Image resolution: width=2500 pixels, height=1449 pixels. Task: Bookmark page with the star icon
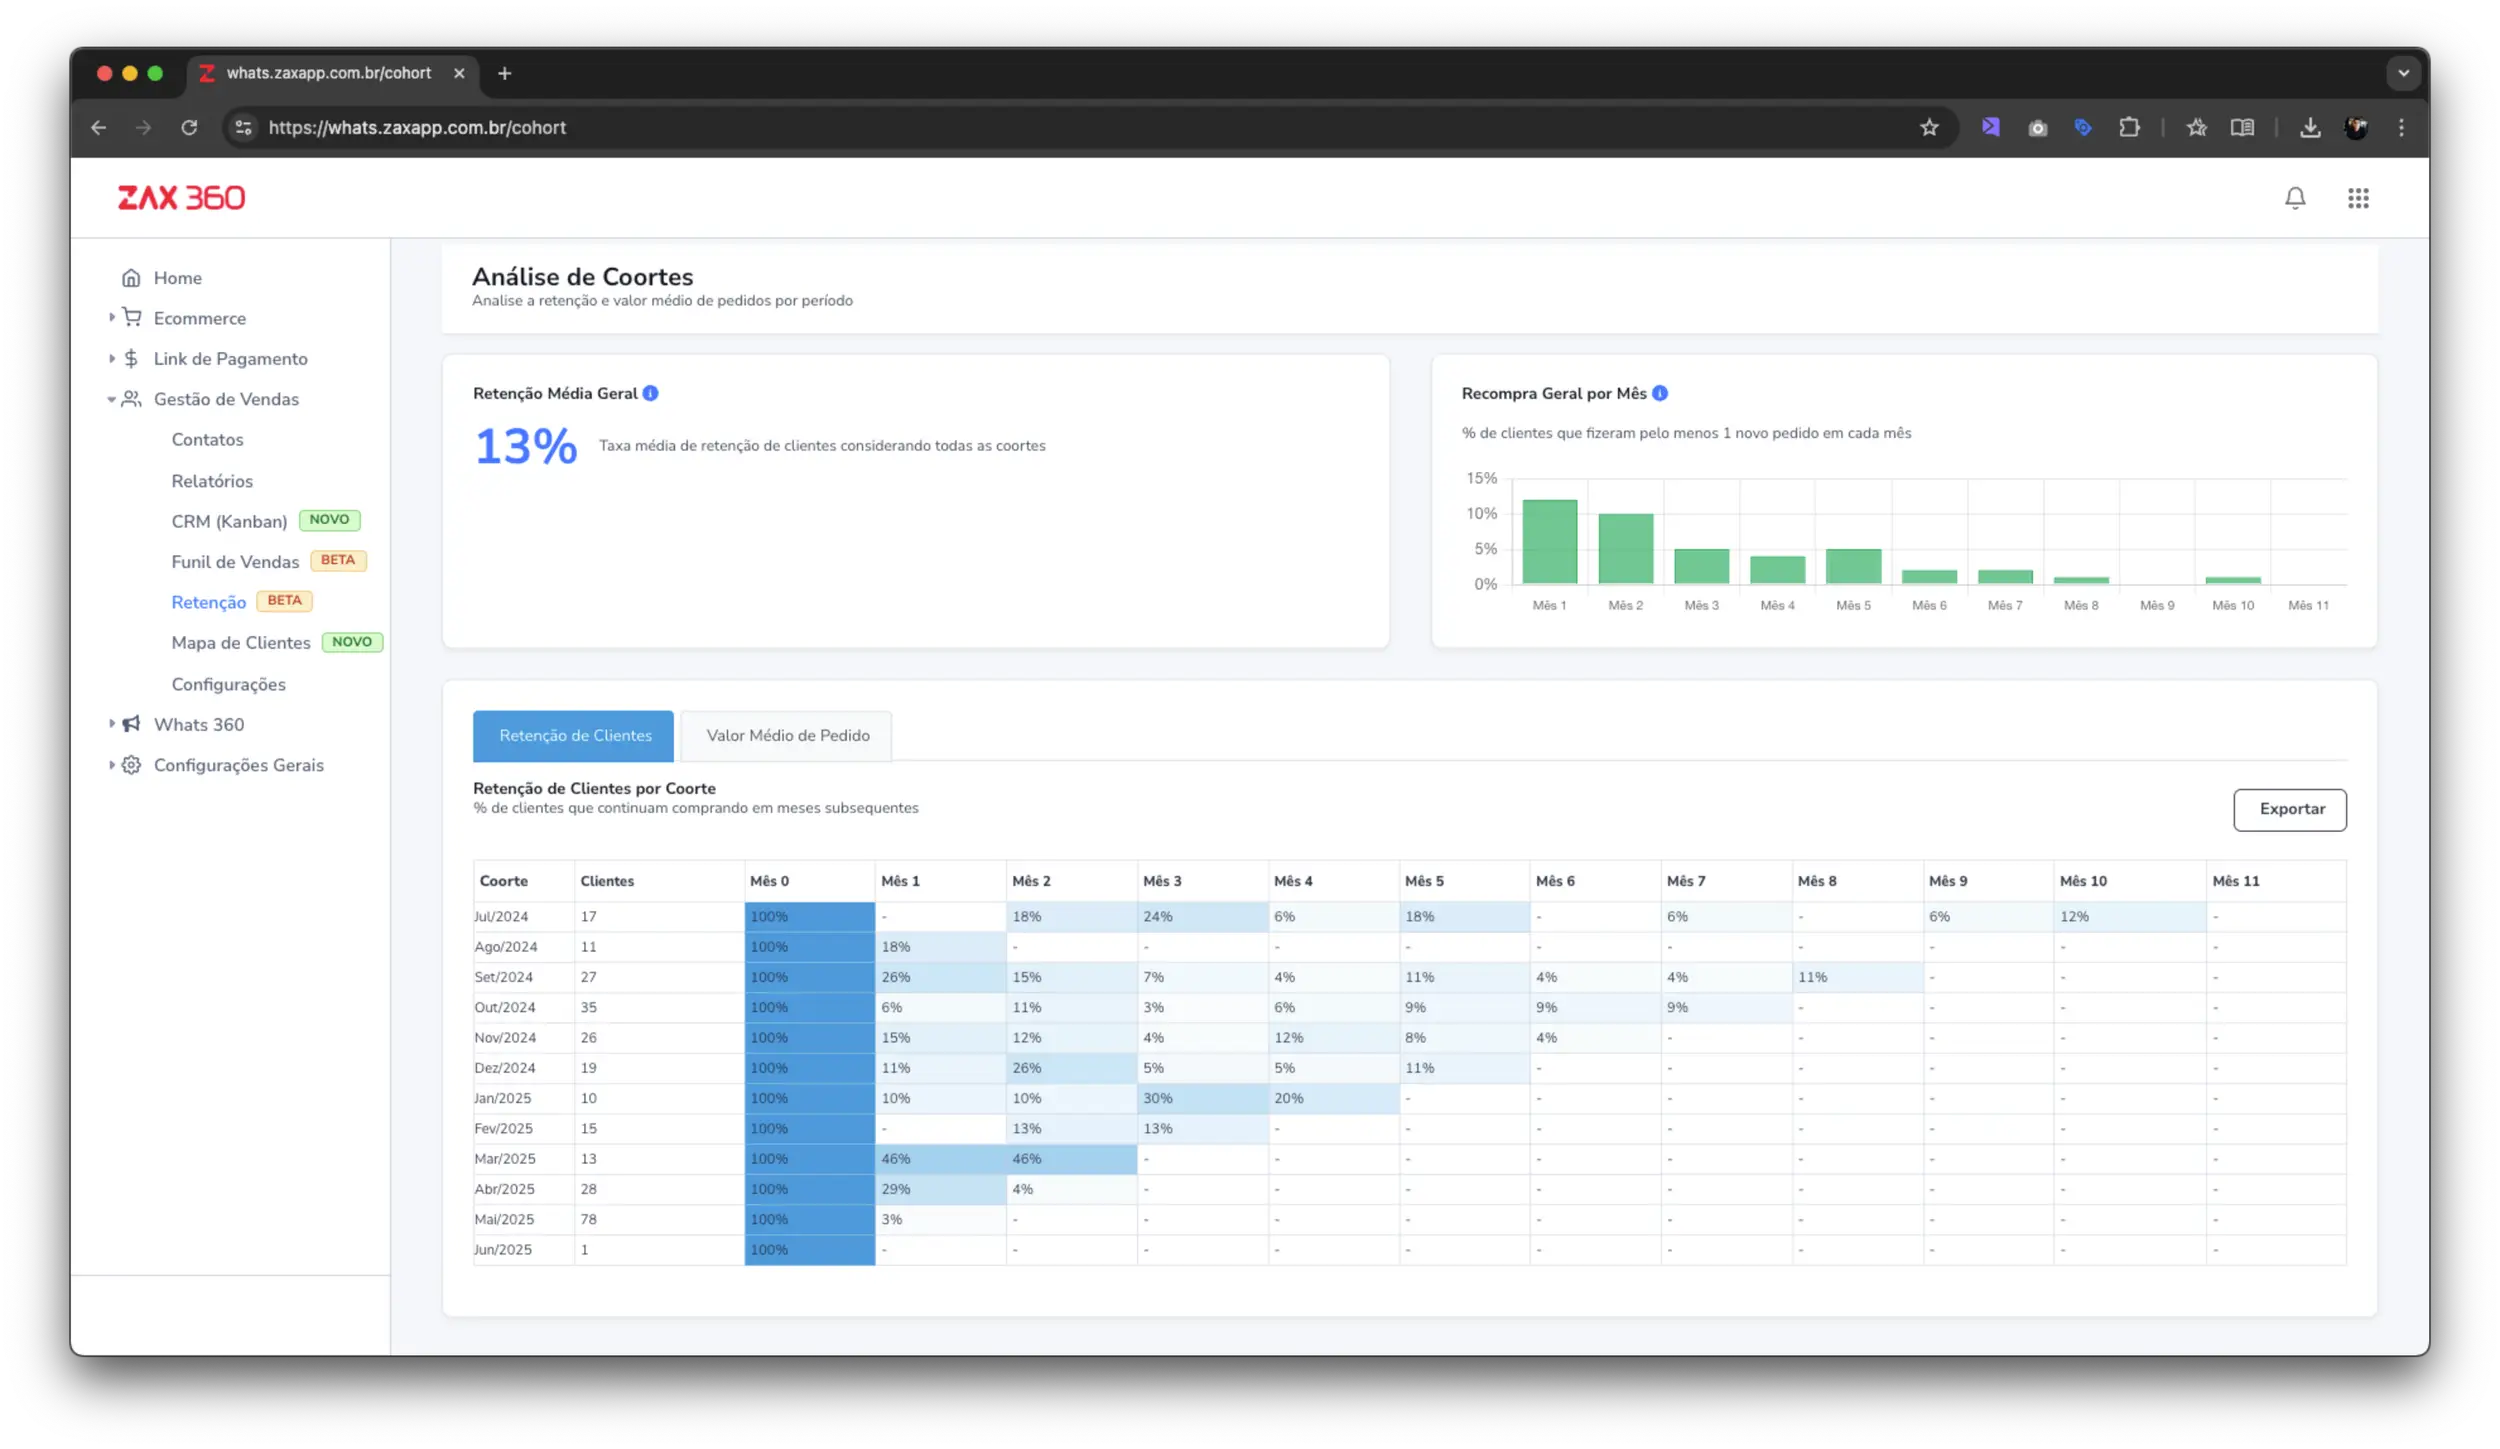coord(1929,128)
